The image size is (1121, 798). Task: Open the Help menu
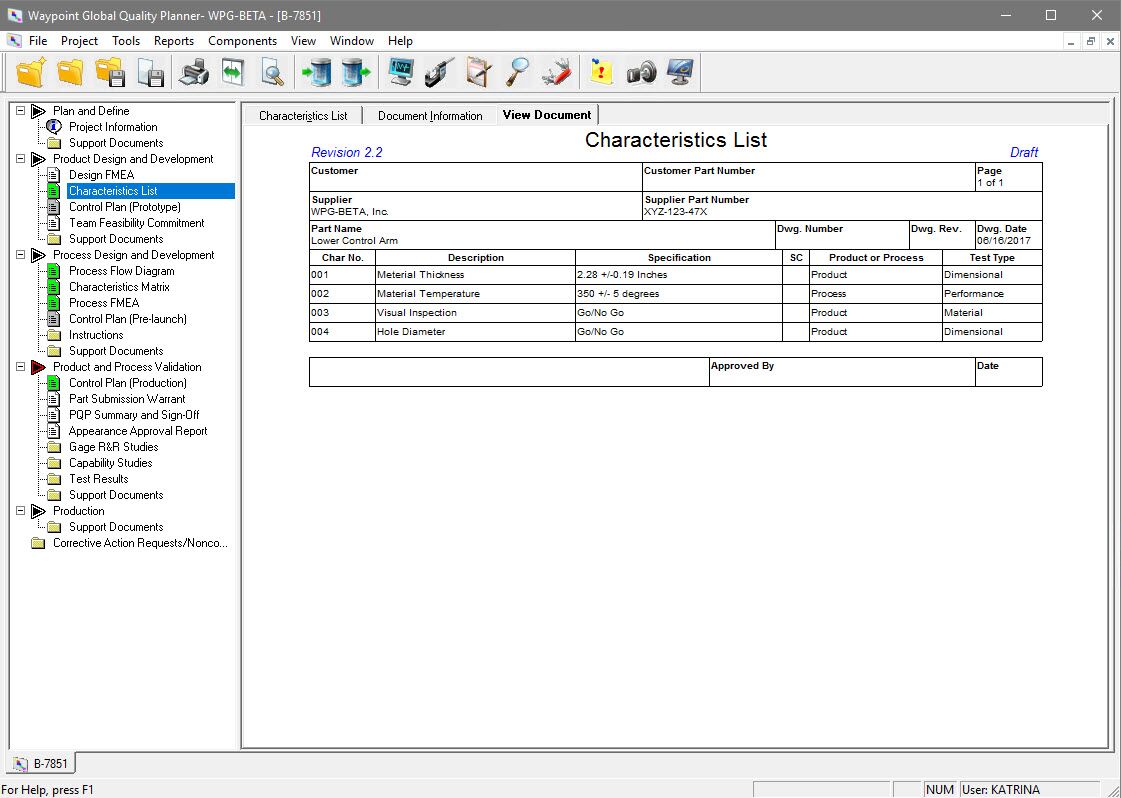pos(400,41)
